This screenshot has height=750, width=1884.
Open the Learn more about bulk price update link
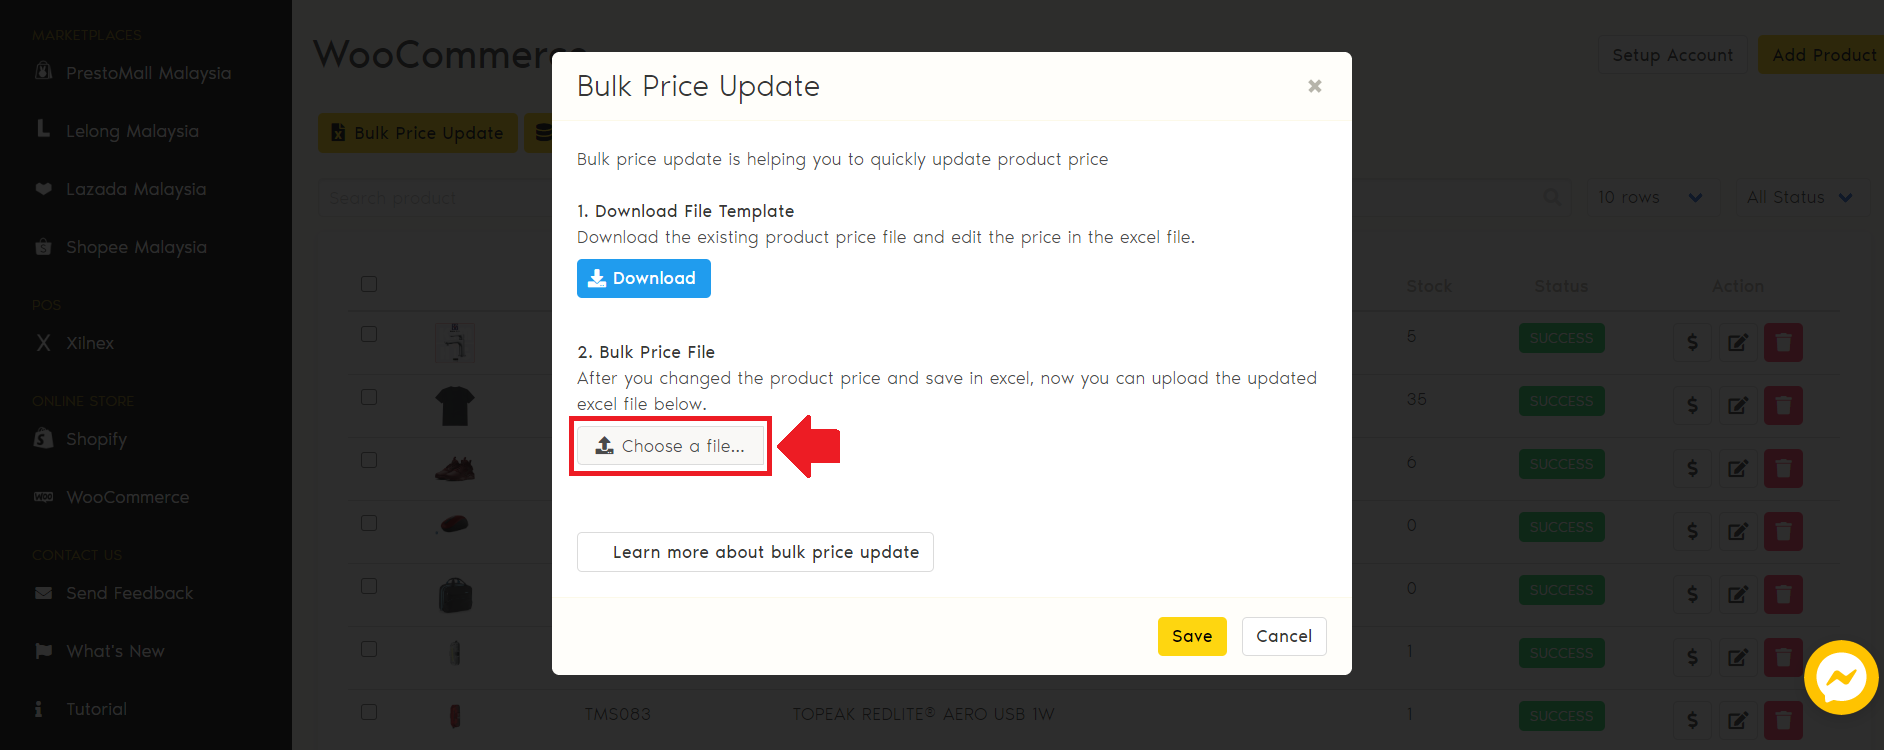pyautogui.click(x=755, y=552)
